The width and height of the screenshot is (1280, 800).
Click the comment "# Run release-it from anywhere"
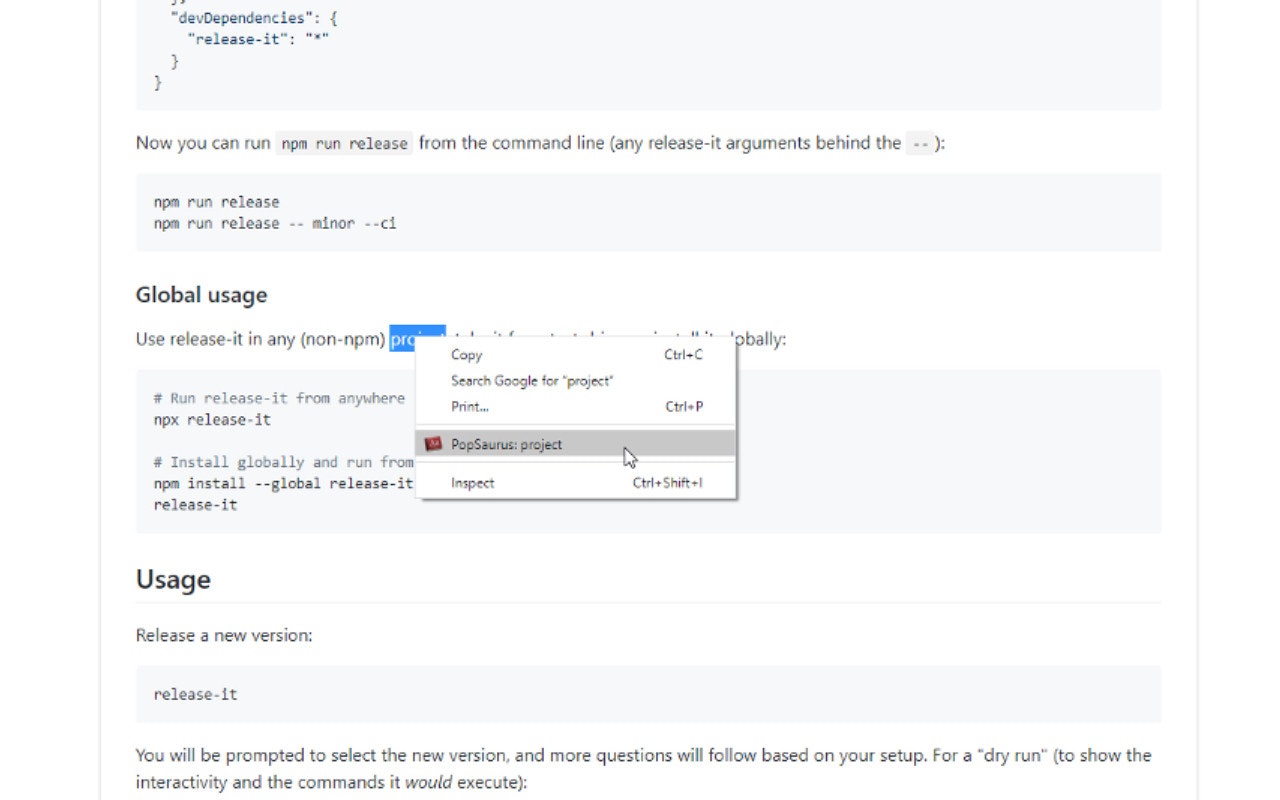tap(279, 398)
